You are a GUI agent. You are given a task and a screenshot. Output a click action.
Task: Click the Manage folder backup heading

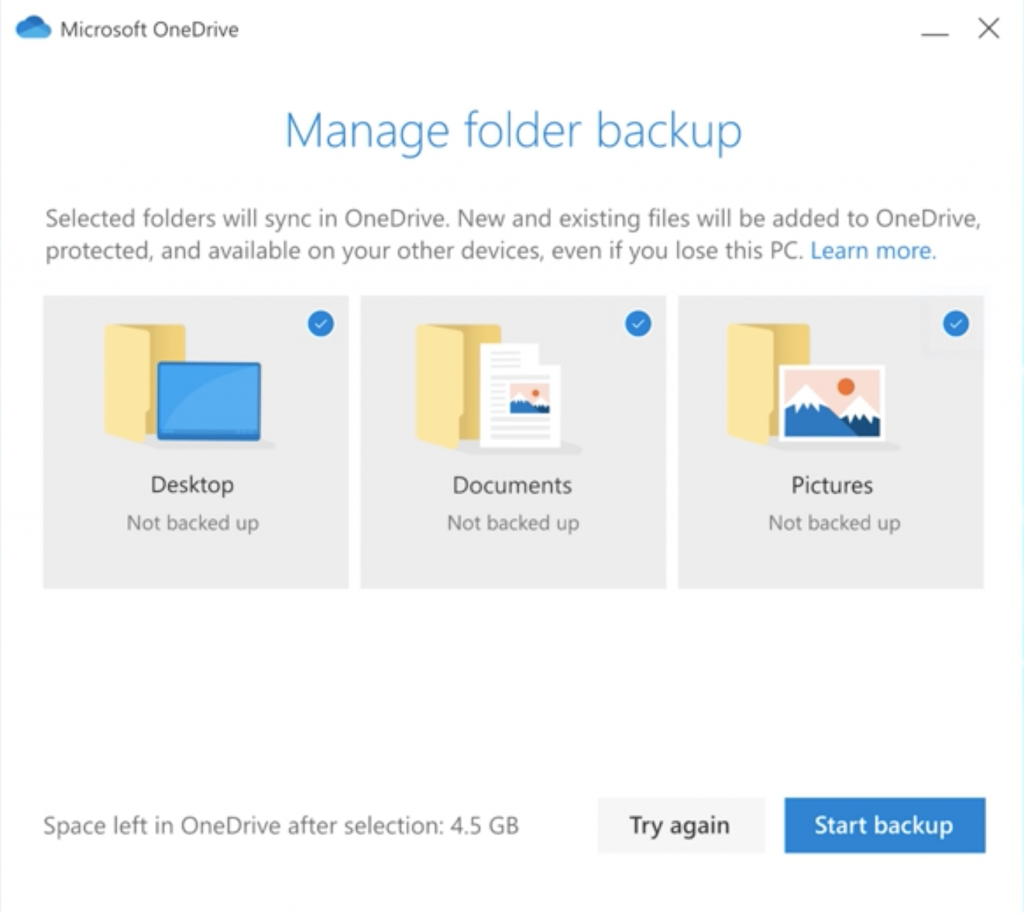pos(513,131)
